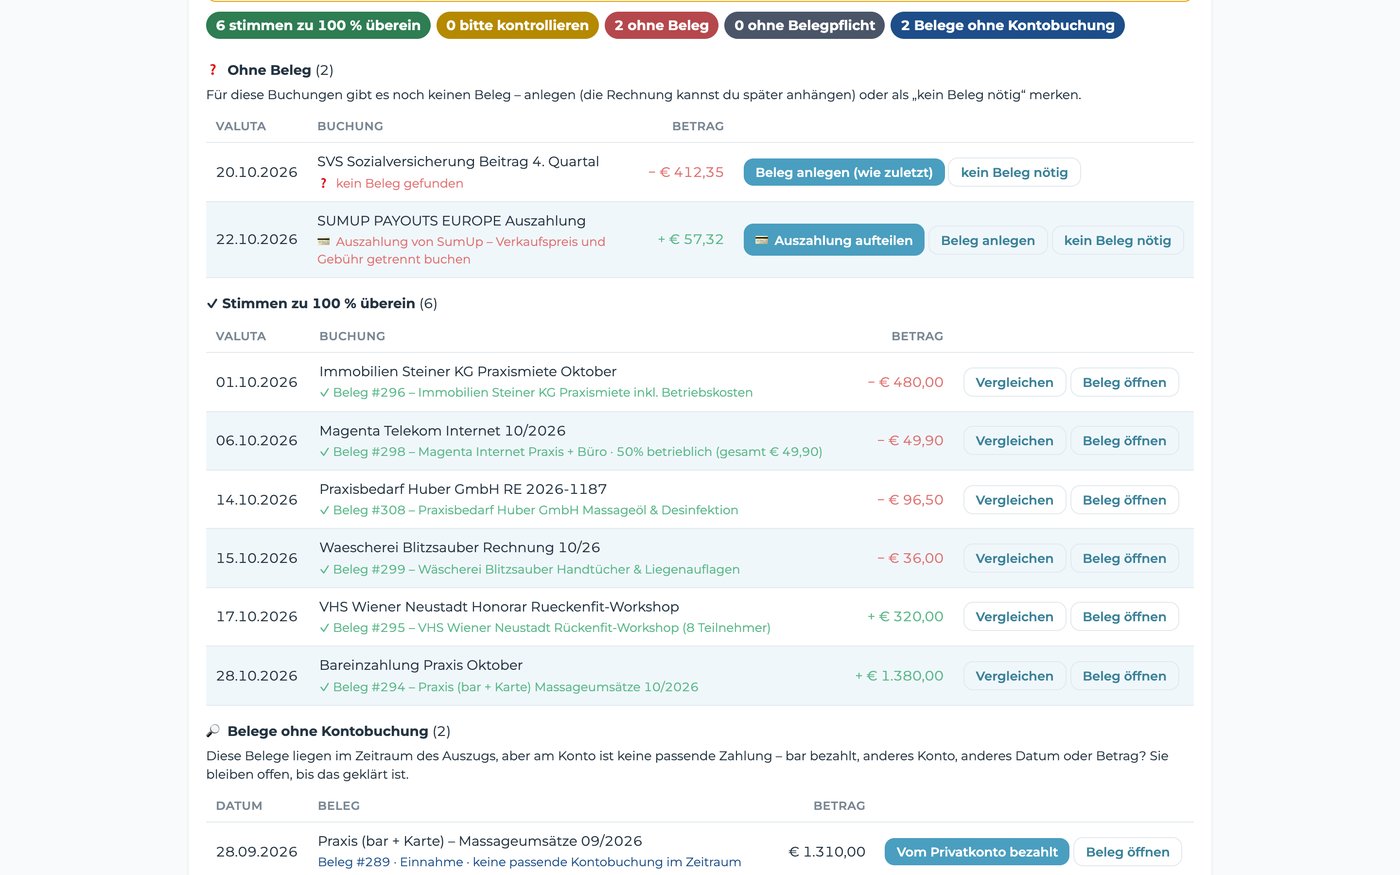1400x875 pixels.
Task: Mark SVS Sozialversicherung as 'kein Beleg nötig'
Action: click(1014, 172)
